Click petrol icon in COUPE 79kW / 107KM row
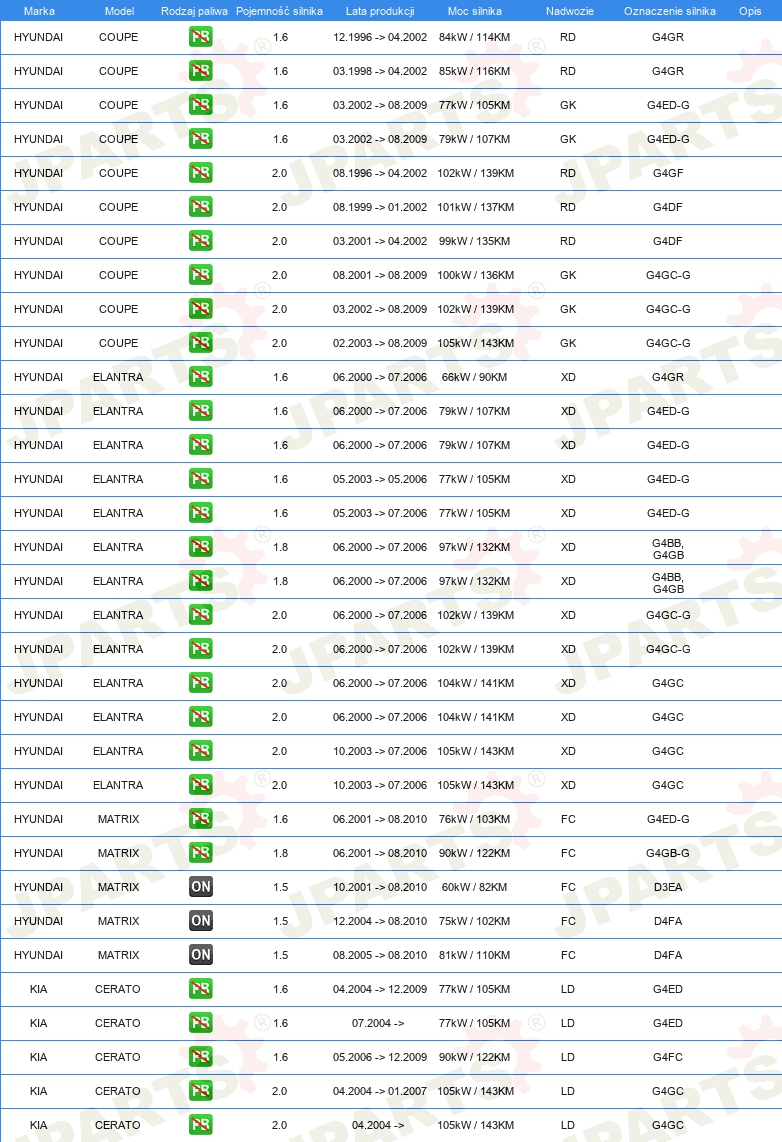782x1142 pixels. pyautogui.click(x=200, y=138)
